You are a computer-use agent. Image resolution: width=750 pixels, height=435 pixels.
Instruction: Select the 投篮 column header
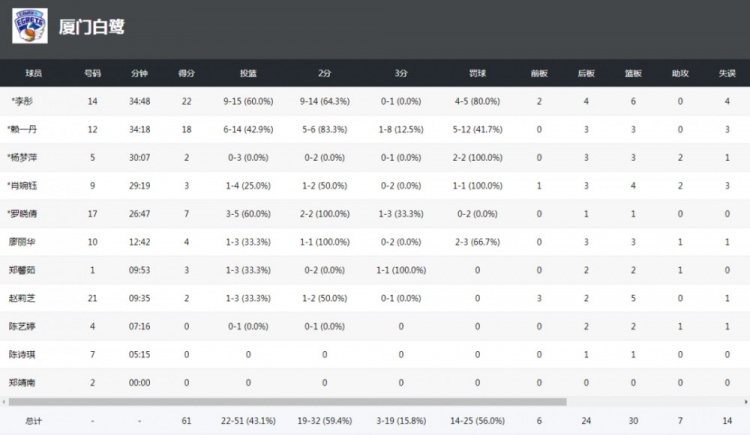pyautogui.click(x=248, y=73)
